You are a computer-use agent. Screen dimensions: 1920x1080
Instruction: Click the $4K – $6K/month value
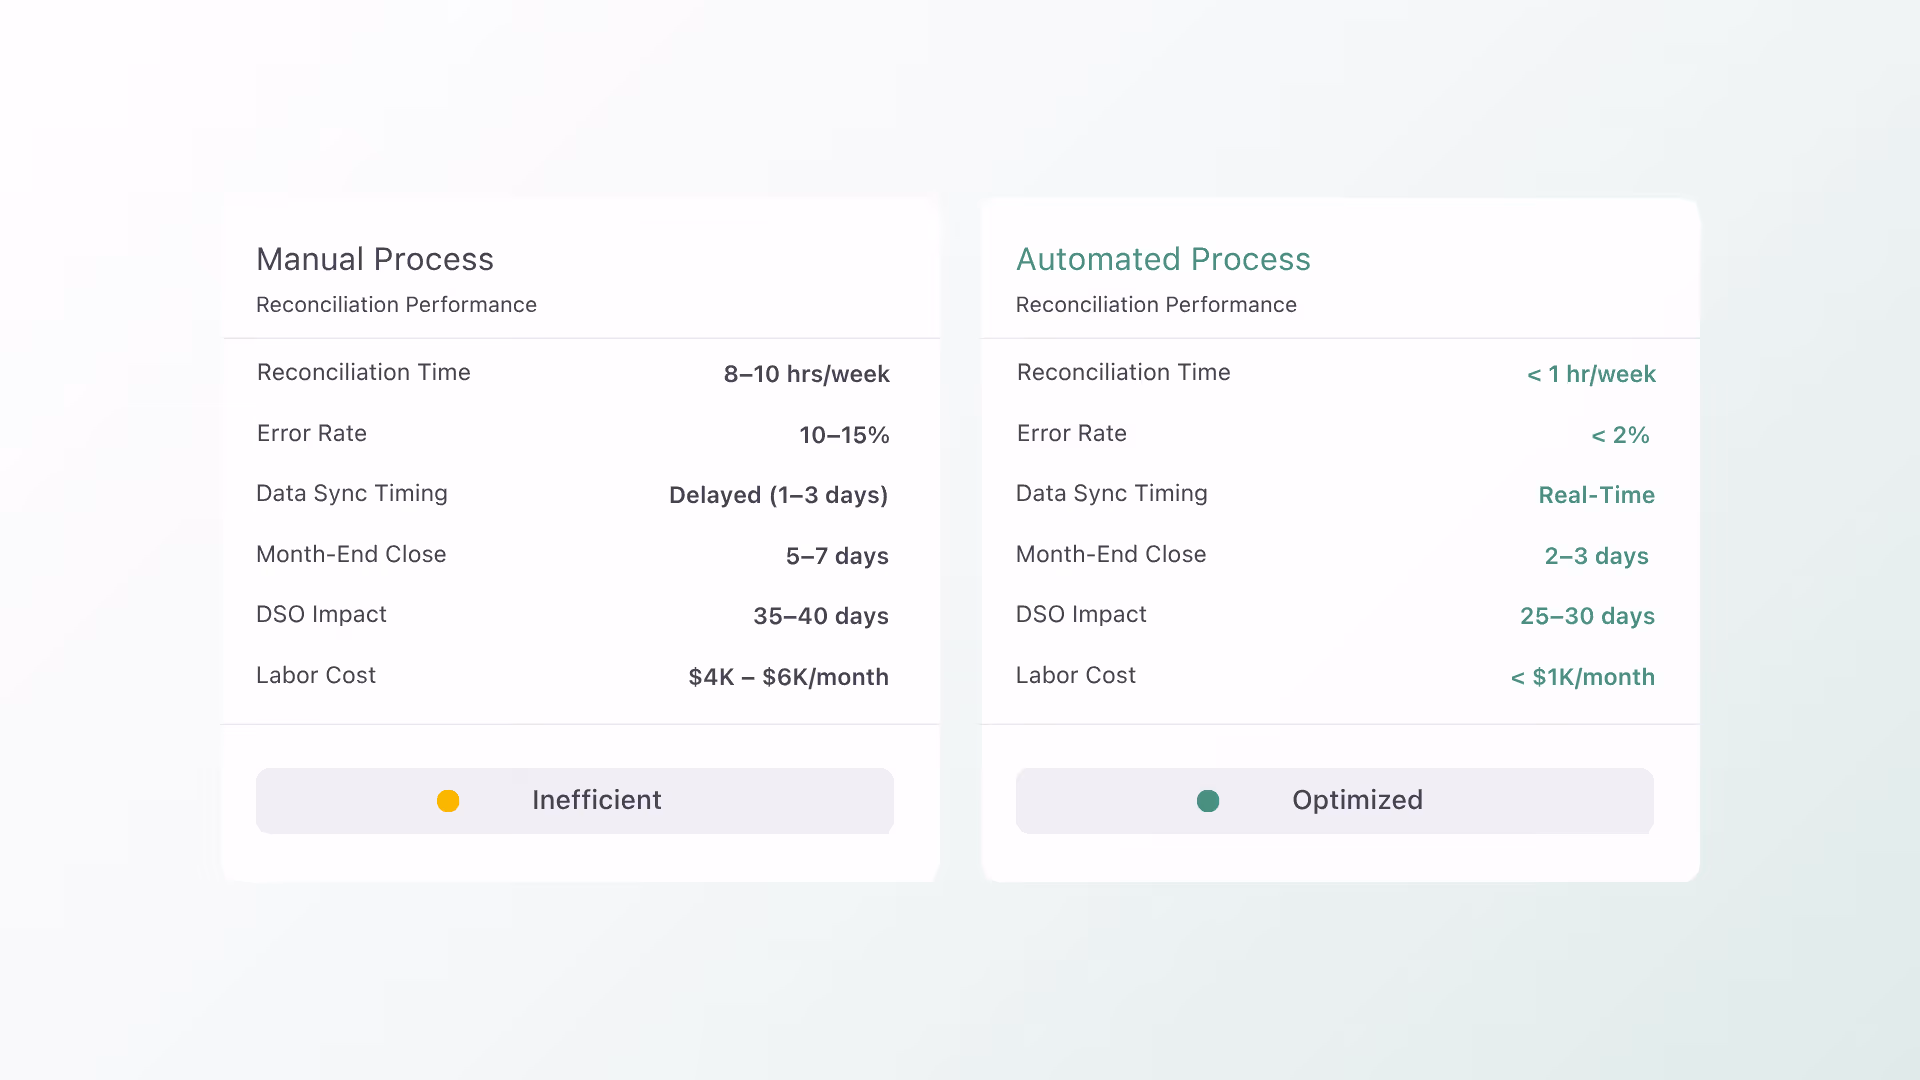pos(789,677)
